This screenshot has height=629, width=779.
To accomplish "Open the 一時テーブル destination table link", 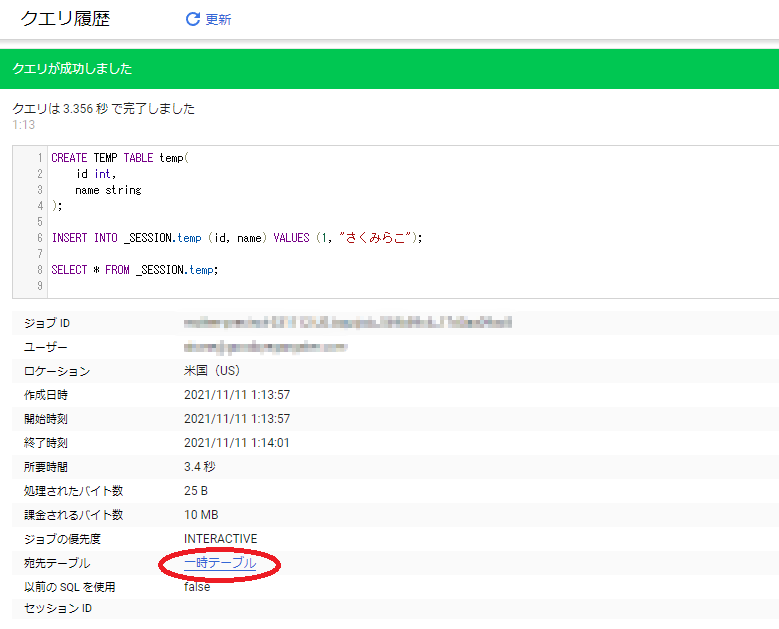I will [220, 563].
